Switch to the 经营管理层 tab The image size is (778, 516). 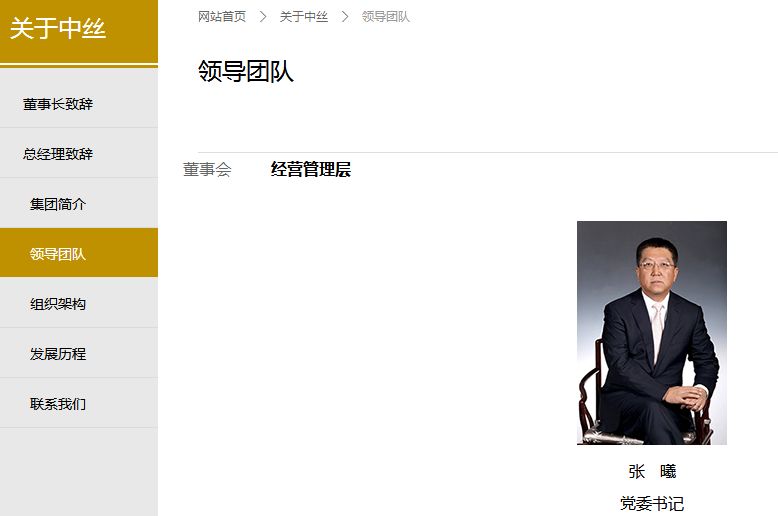point(311,169)
